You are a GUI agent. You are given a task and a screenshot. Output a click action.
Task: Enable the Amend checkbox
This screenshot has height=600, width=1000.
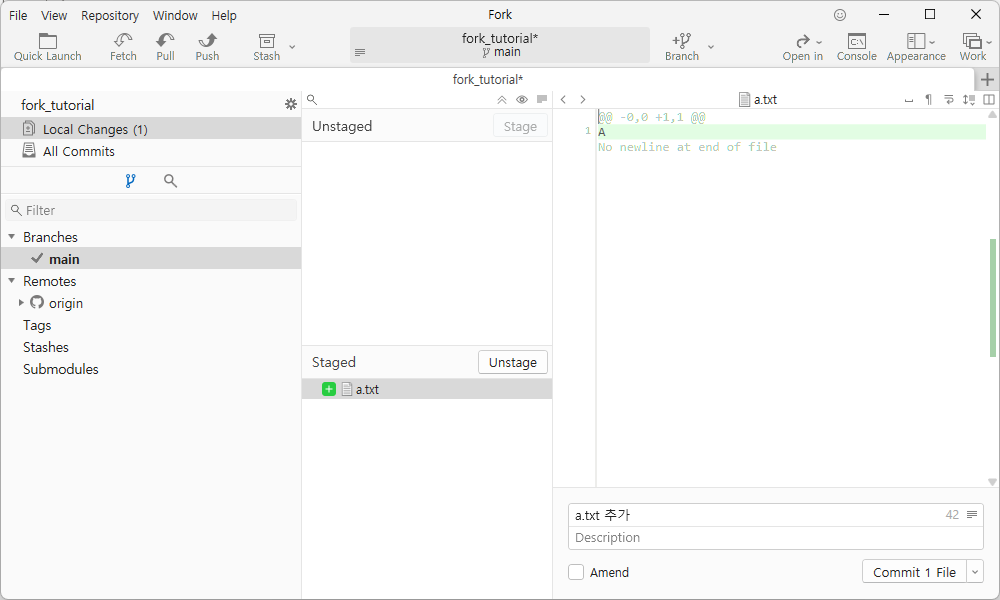pyautogui.click(x=576, y=572)
